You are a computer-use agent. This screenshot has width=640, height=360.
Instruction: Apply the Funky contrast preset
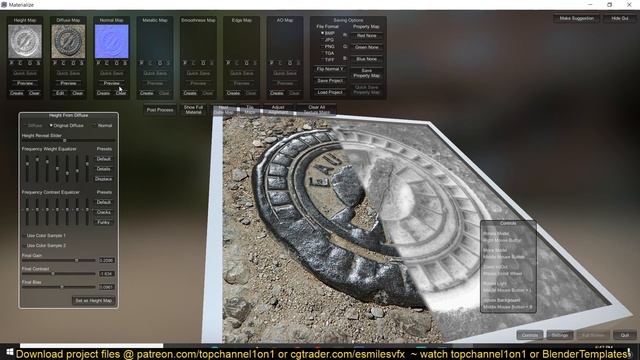(x=104, y=222)
